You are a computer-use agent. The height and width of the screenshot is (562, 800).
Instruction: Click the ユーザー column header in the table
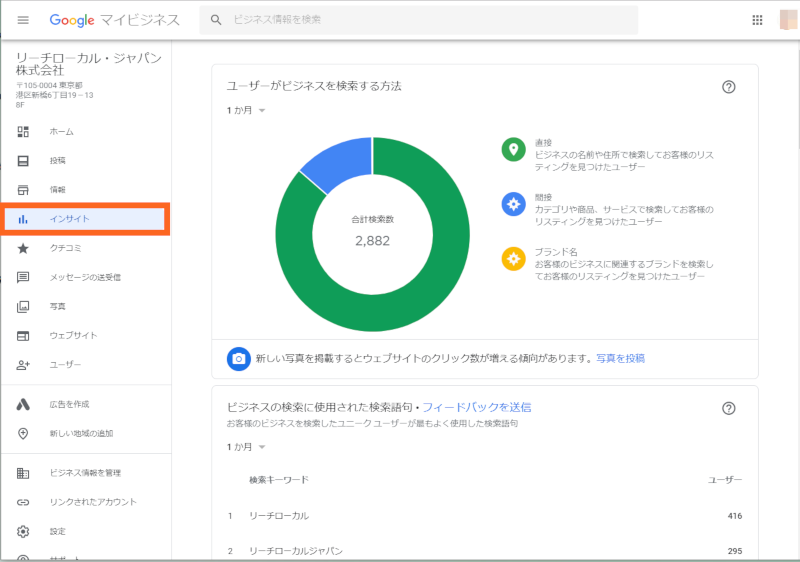click(x=725, y=480)
